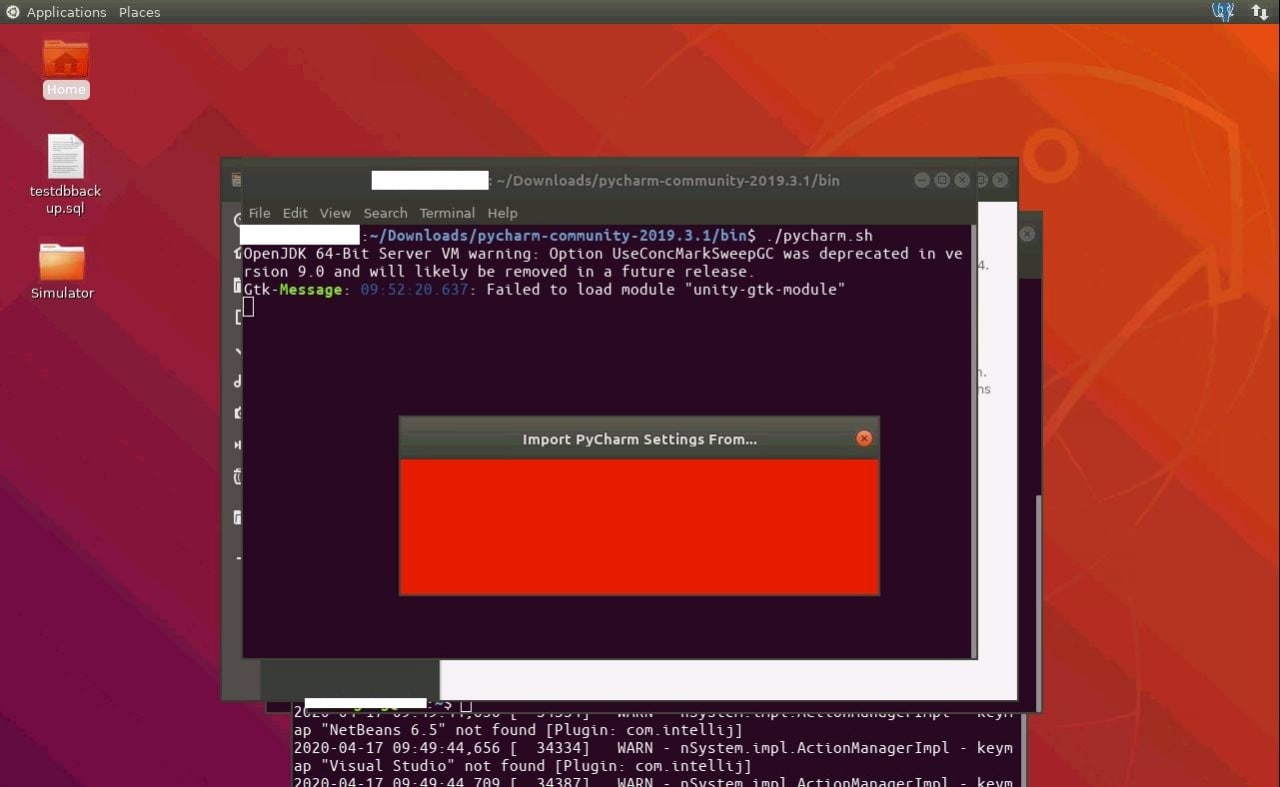Screen dimensions: 1280x787
Task: Close the pycharm-community terminal window
Action: coord(962,180)
